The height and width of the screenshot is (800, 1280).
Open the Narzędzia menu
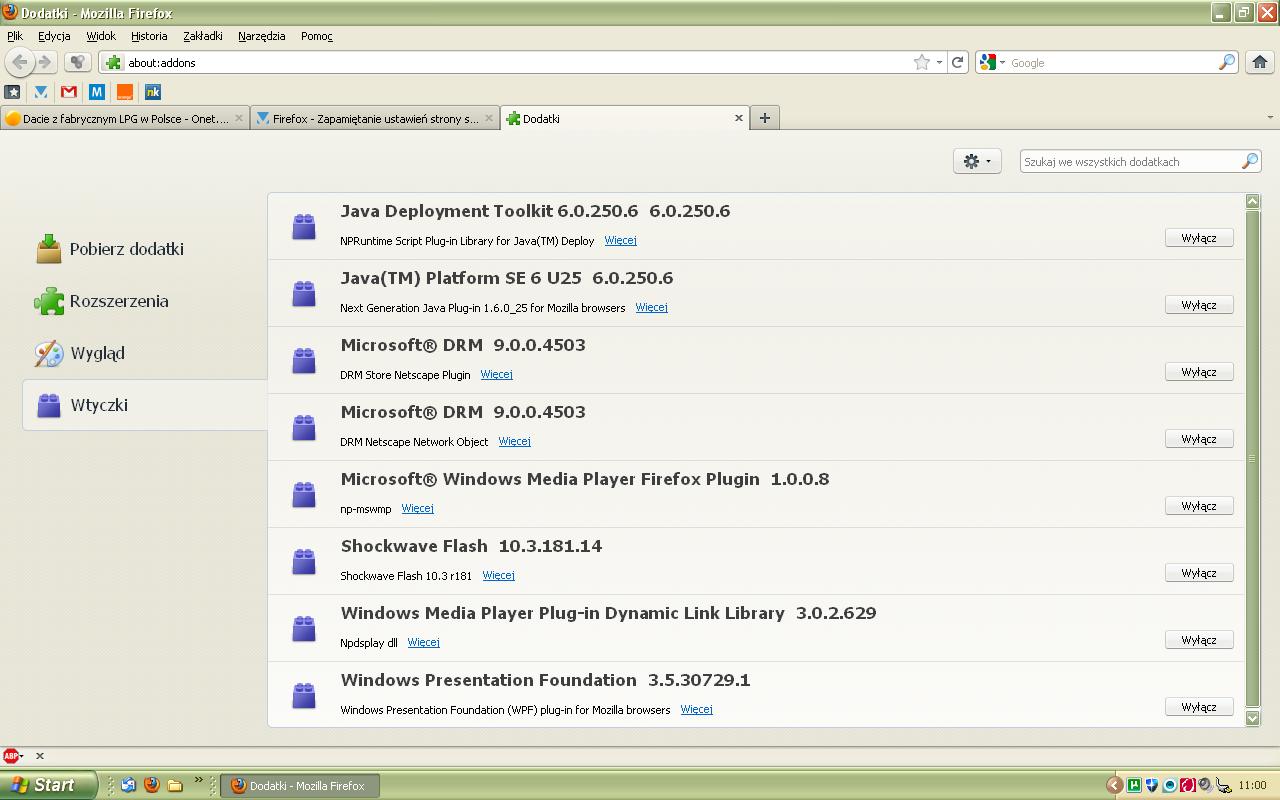click(x=262, y=36)
